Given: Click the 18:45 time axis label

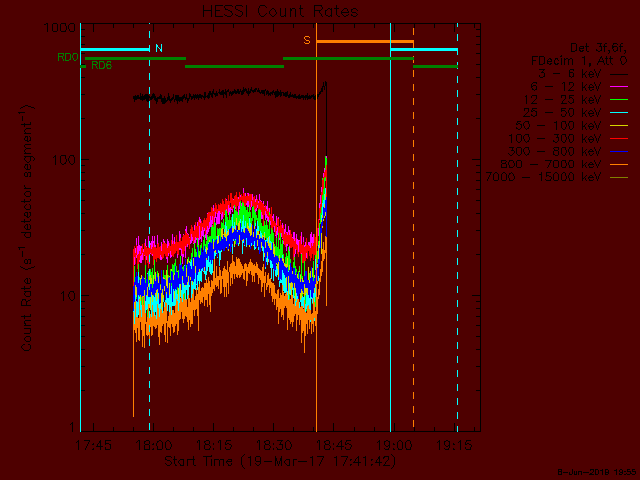Looking at the screenshot, I should click(334, 445).
